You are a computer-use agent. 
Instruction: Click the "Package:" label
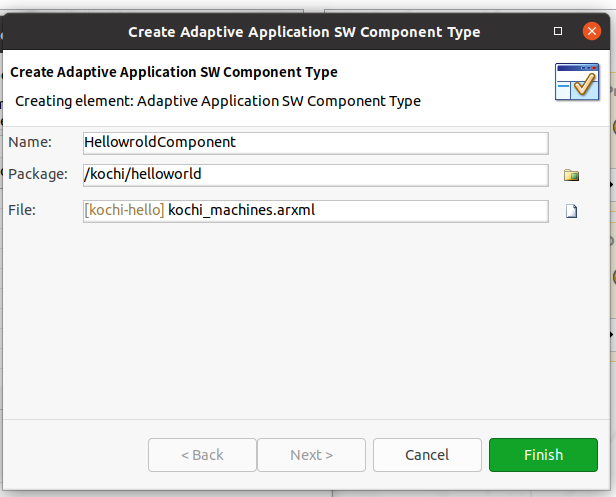pos(38,174)
